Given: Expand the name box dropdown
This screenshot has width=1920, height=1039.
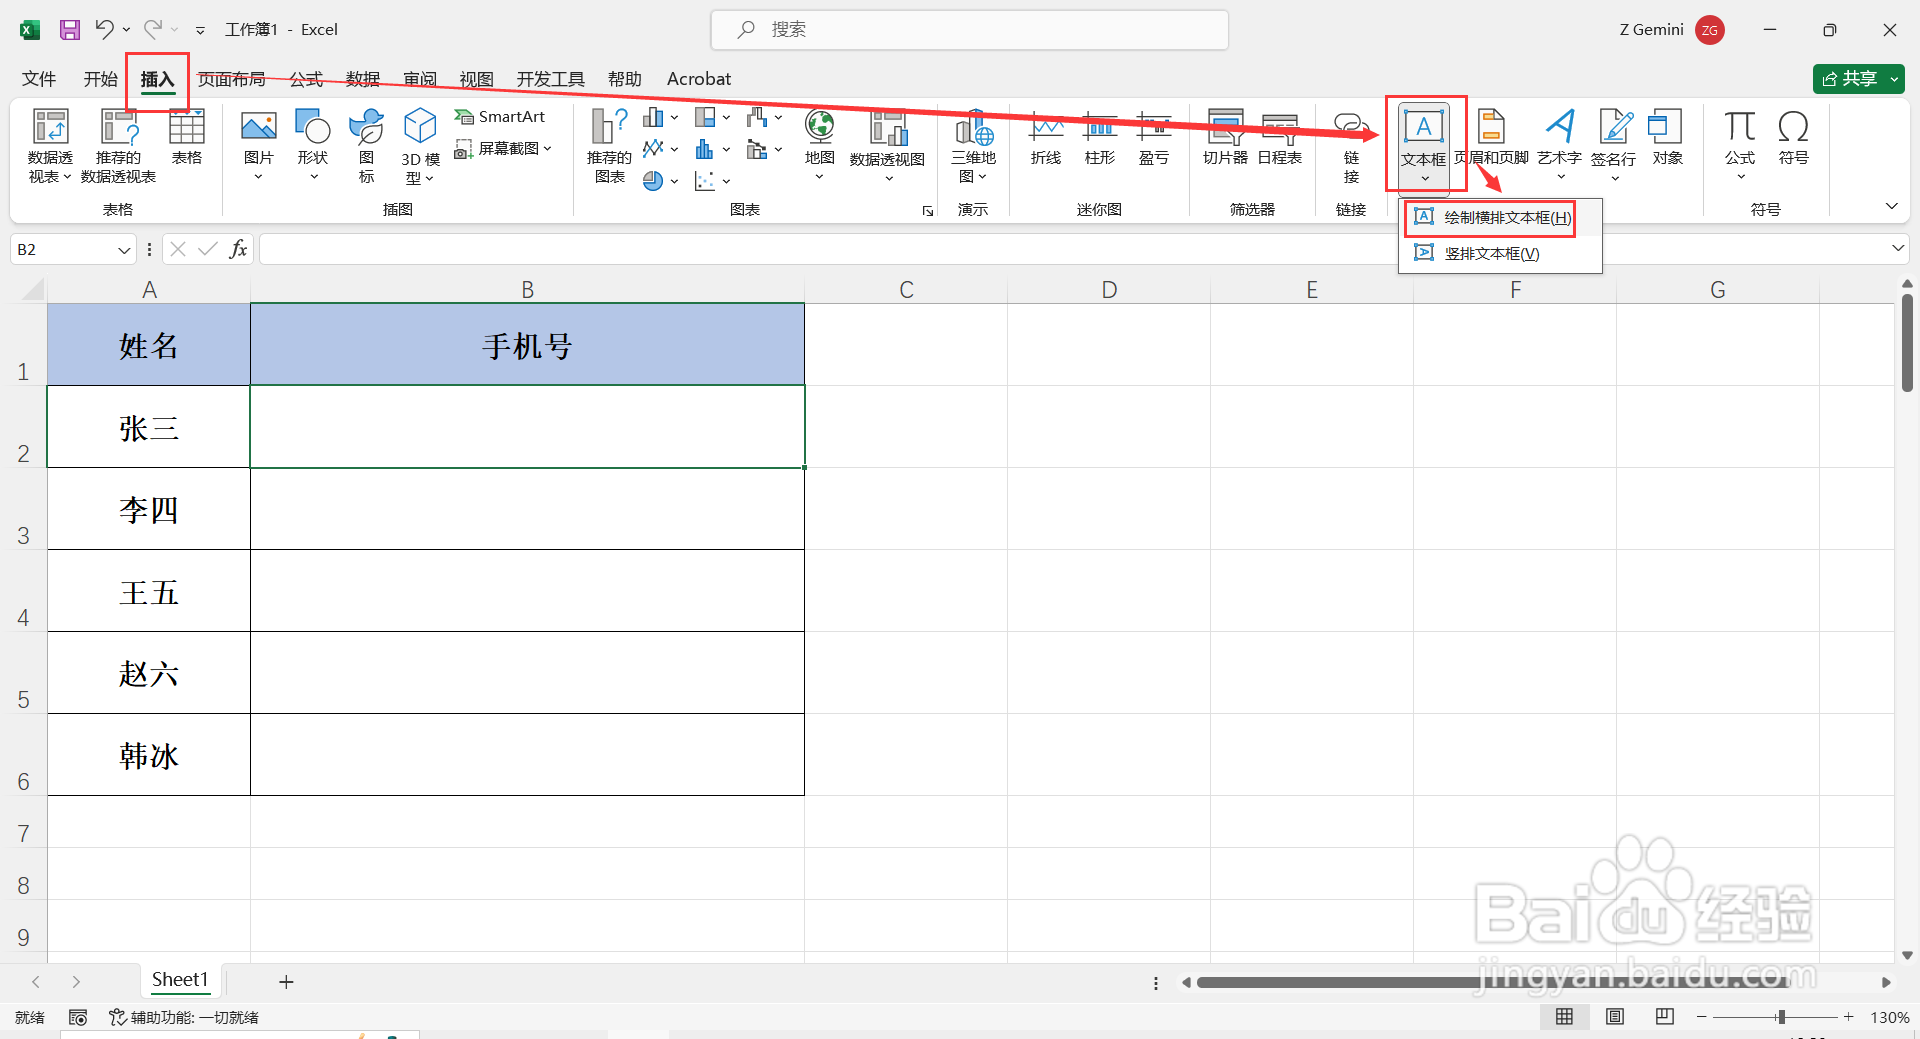Looking at the screenshot, I should [x=123, y=249].
